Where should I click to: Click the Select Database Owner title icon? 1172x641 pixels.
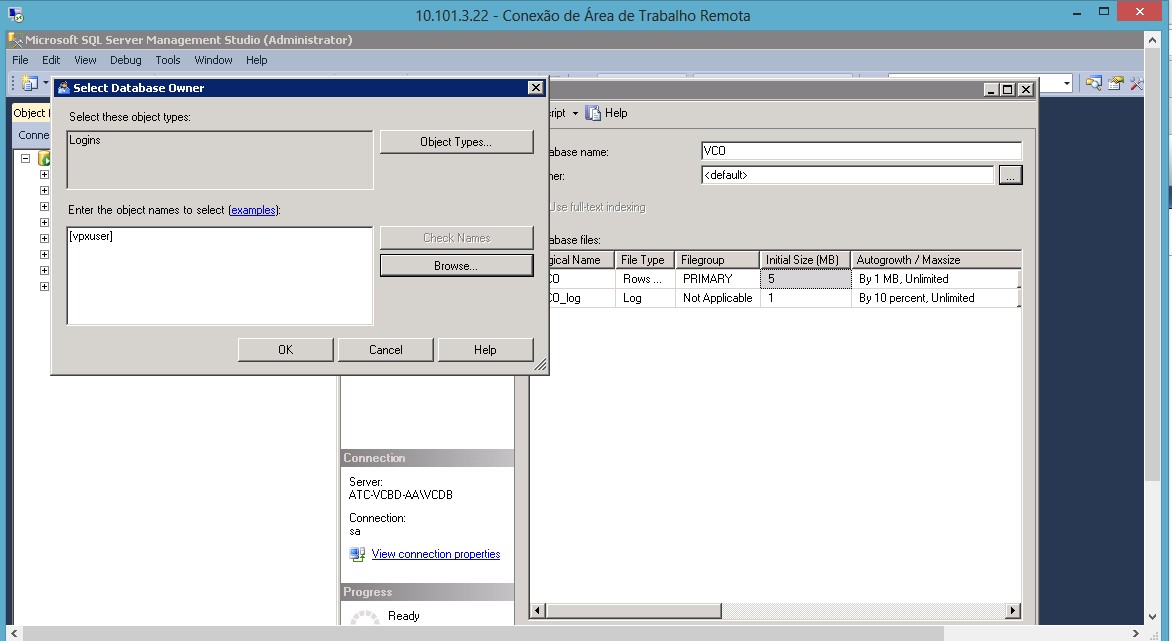[63, 88]
